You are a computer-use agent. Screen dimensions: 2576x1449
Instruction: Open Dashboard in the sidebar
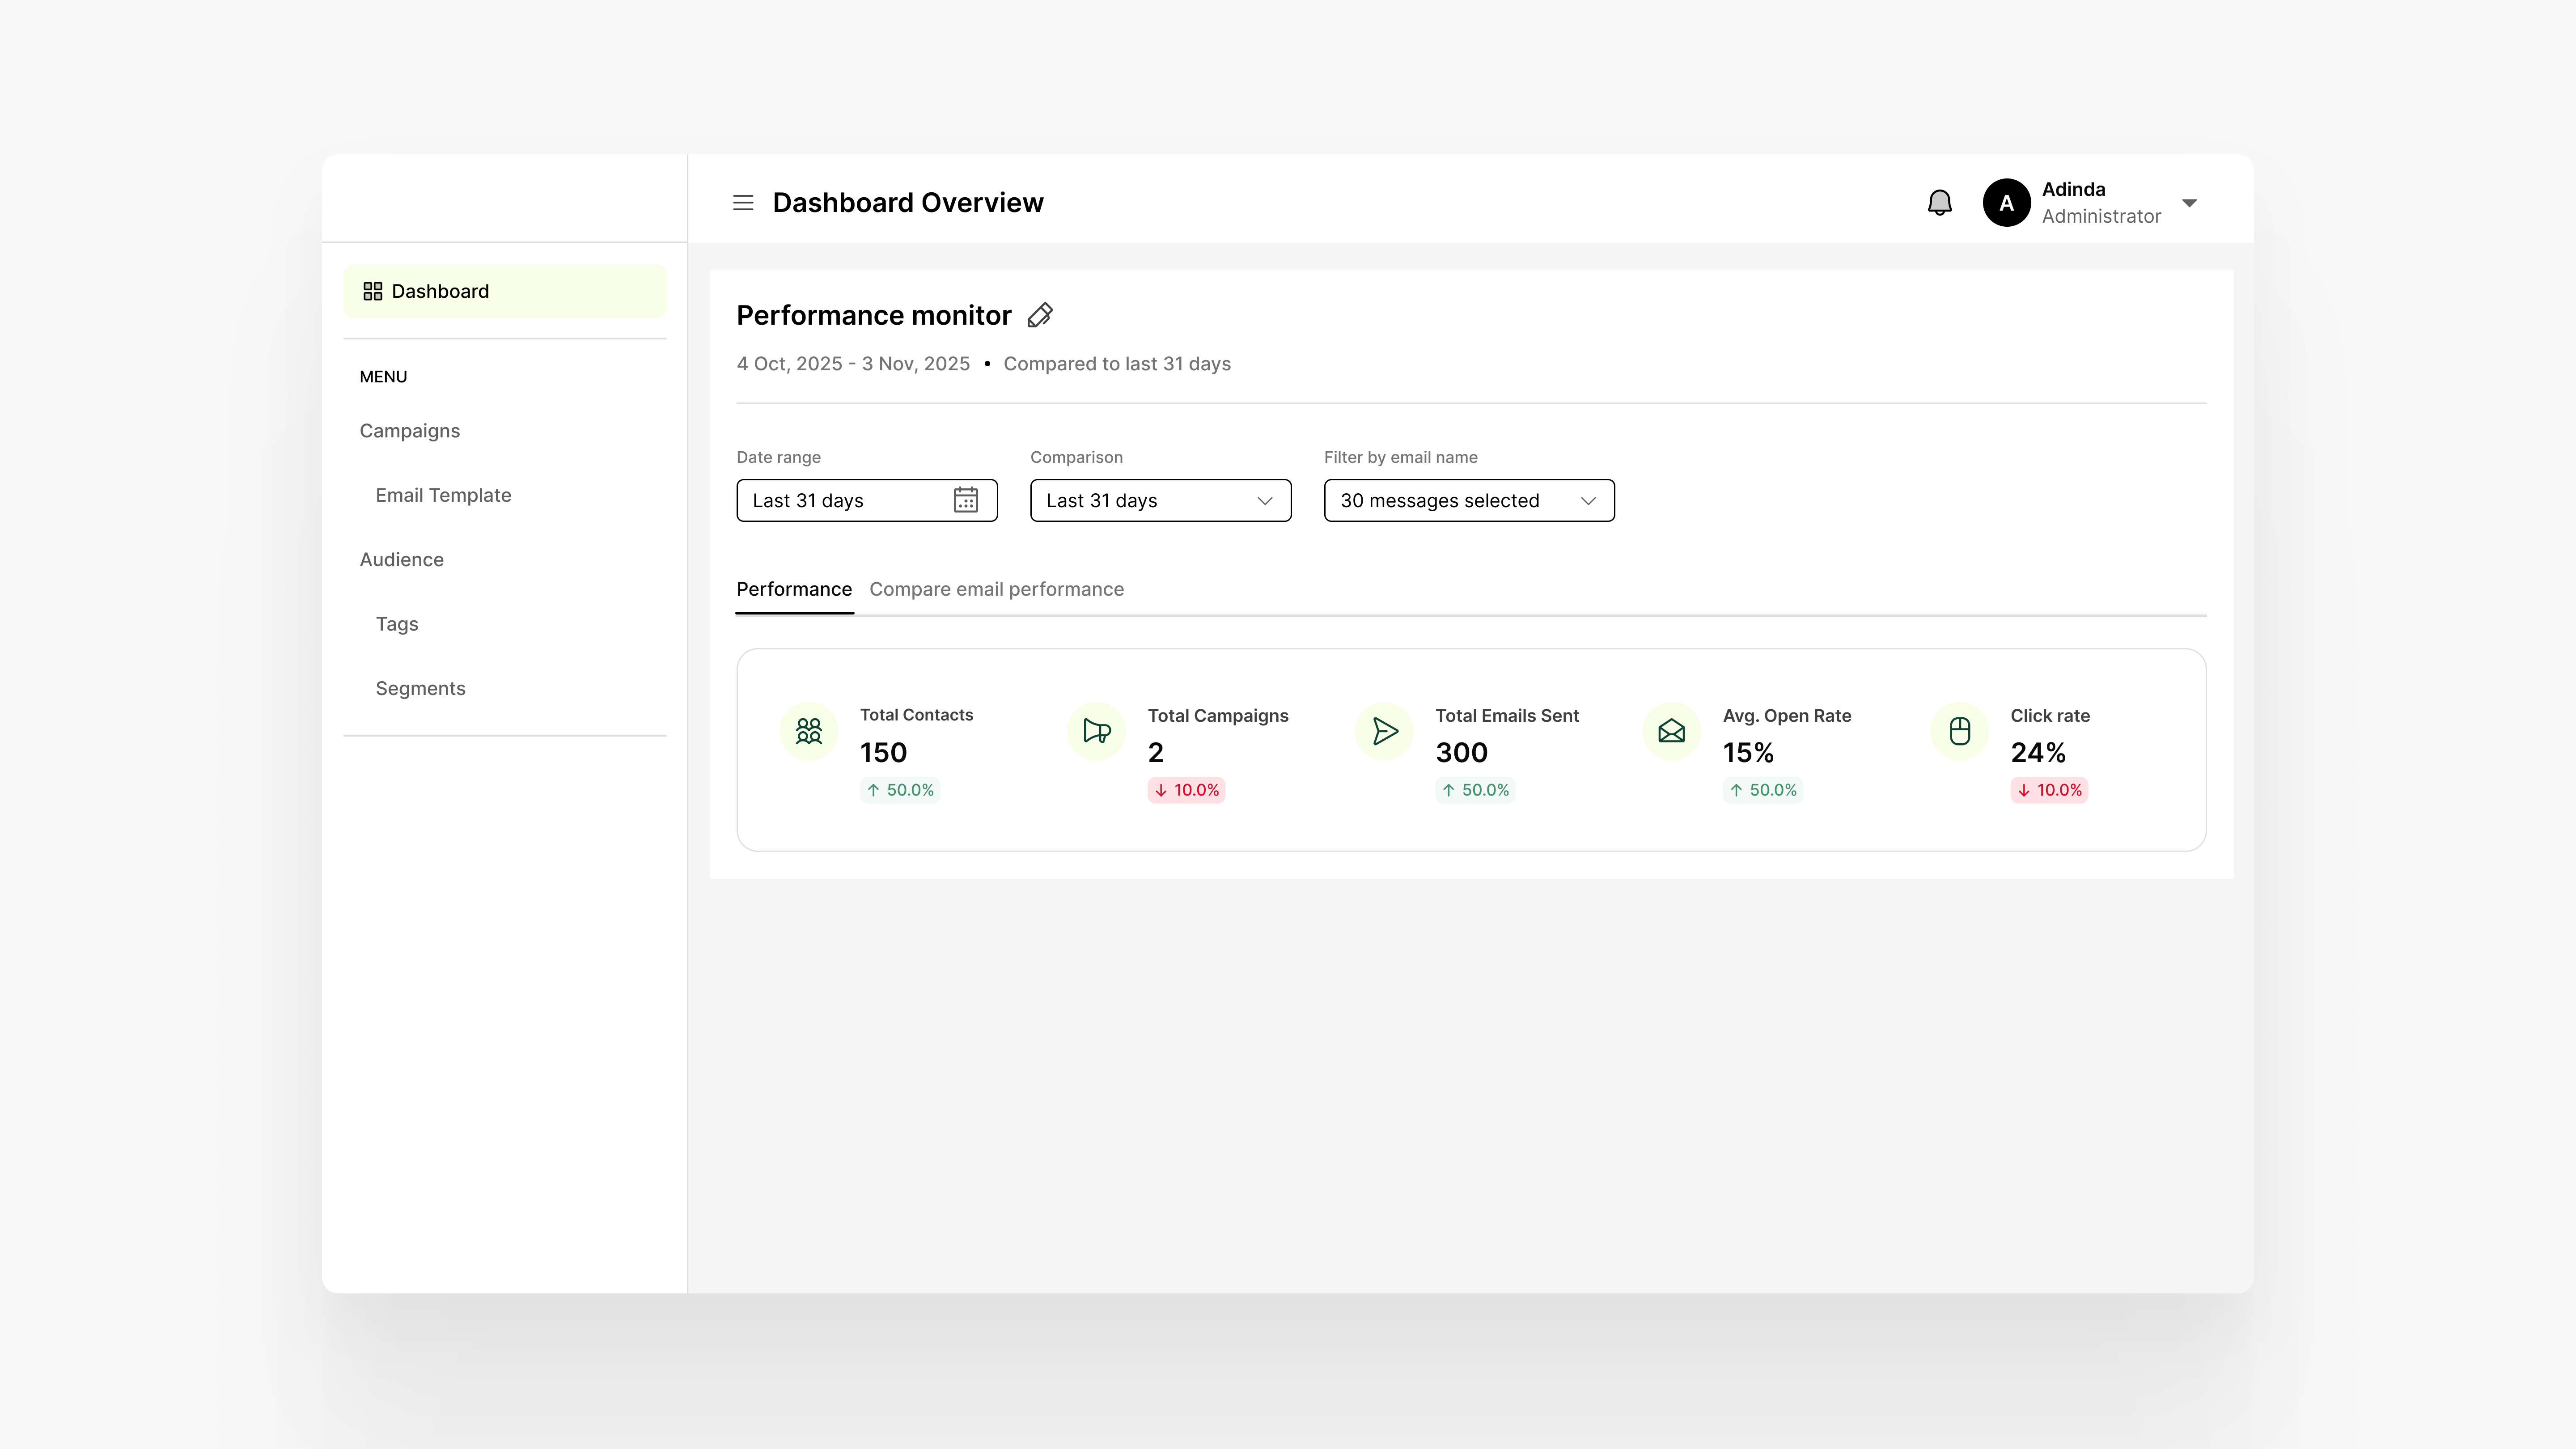coord(505,291)
